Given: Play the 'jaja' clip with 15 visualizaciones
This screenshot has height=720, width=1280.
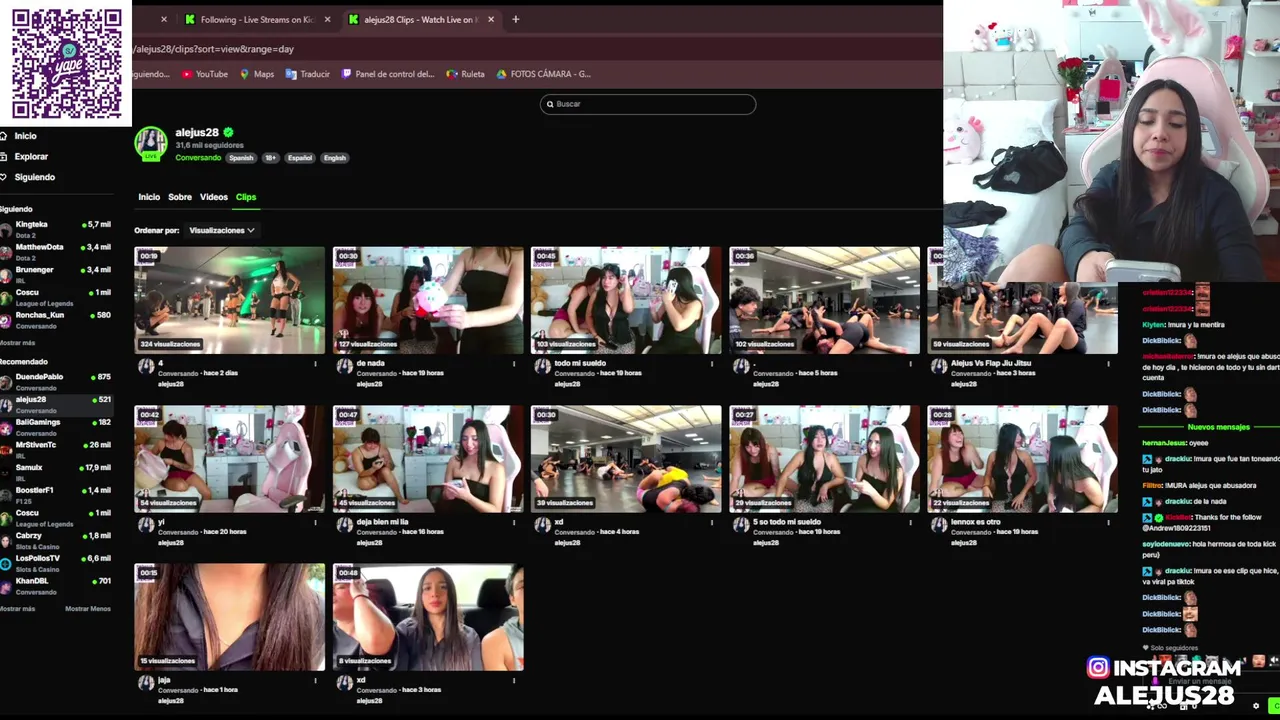Looking at the screenshot, I should 230,617.
